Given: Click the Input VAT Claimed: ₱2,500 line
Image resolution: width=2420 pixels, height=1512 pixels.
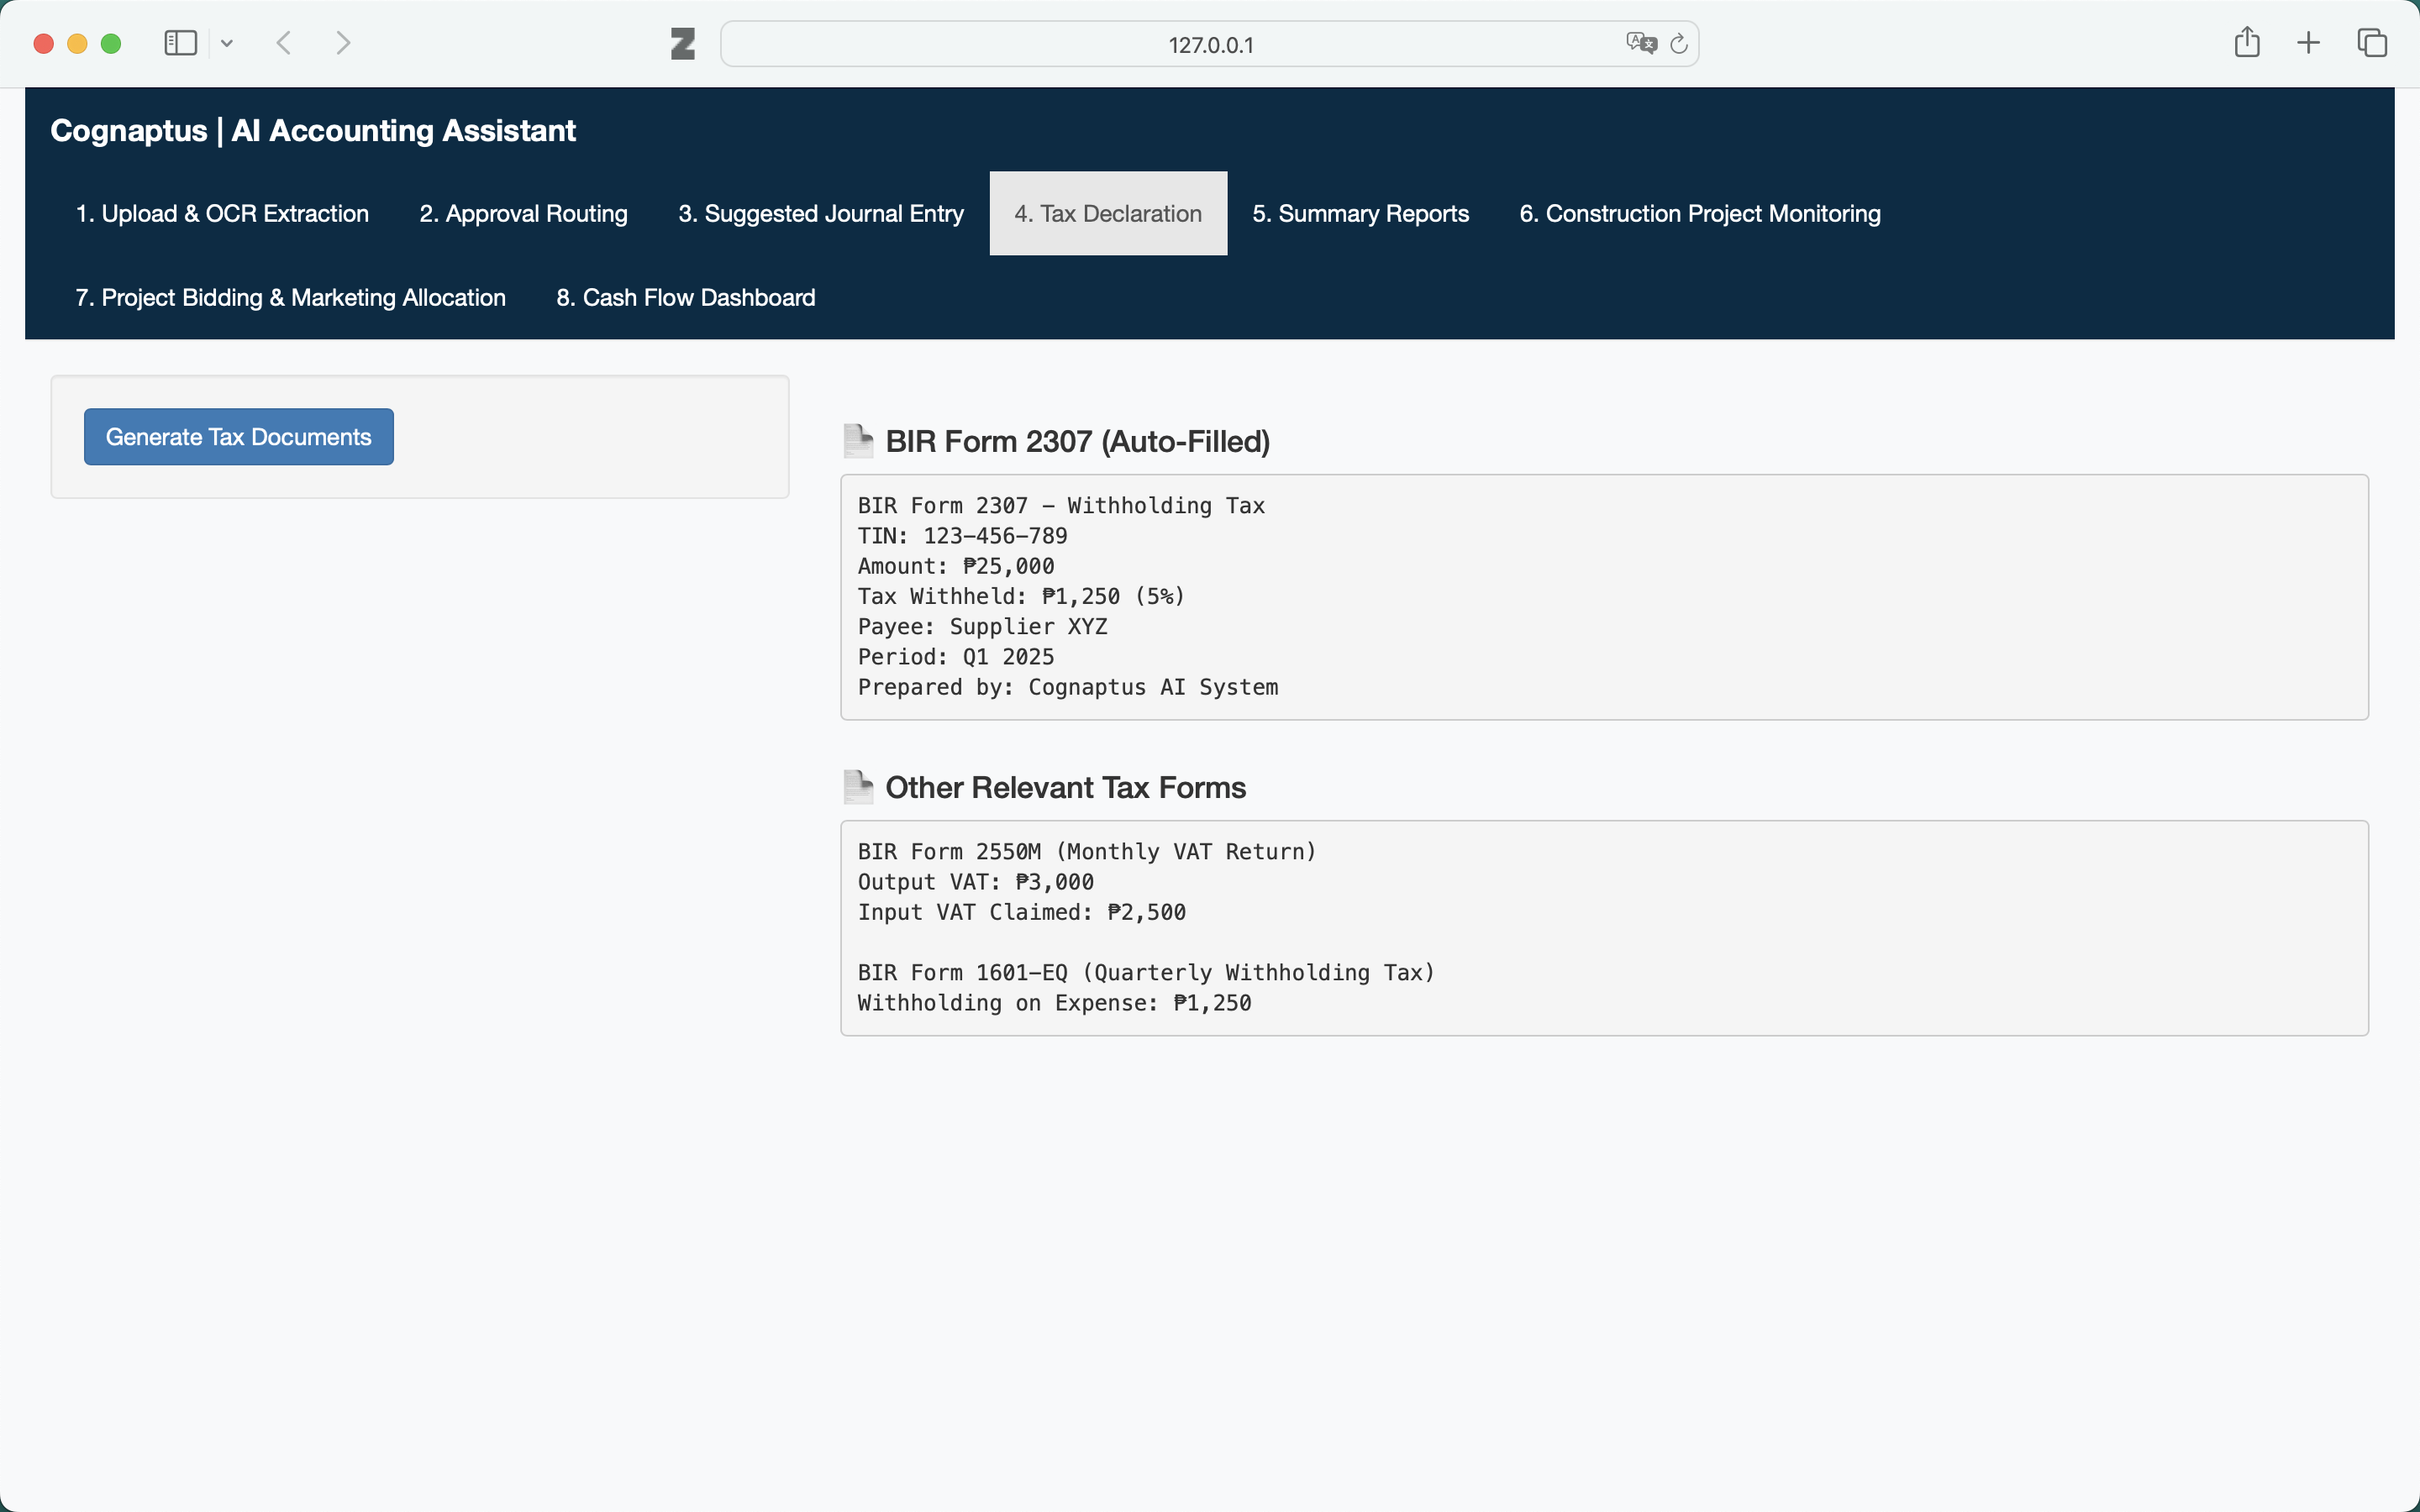Looking at the screenshot, I should [x=1021, y=912].
